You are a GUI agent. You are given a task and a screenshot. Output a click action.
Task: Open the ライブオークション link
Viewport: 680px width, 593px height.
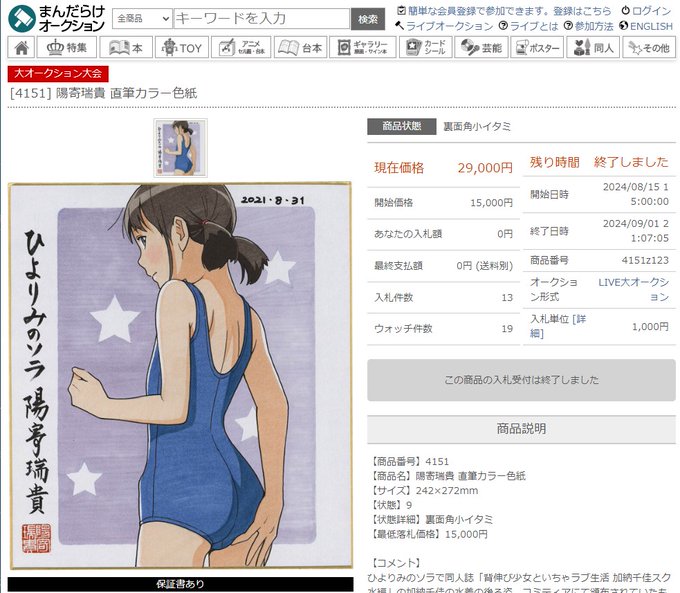click(449, 26)
